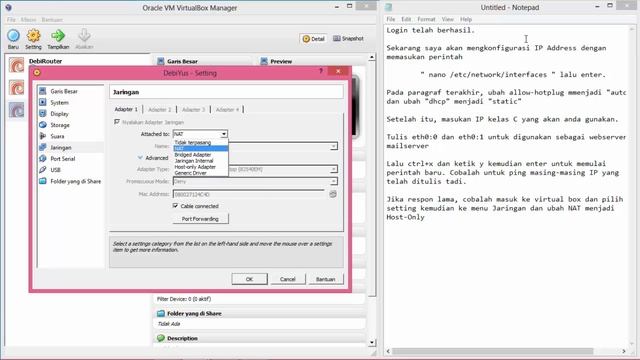The image size is (640, 360).
Task: Click Notepad horizontal scrollbar
Action: click(493, 351)
